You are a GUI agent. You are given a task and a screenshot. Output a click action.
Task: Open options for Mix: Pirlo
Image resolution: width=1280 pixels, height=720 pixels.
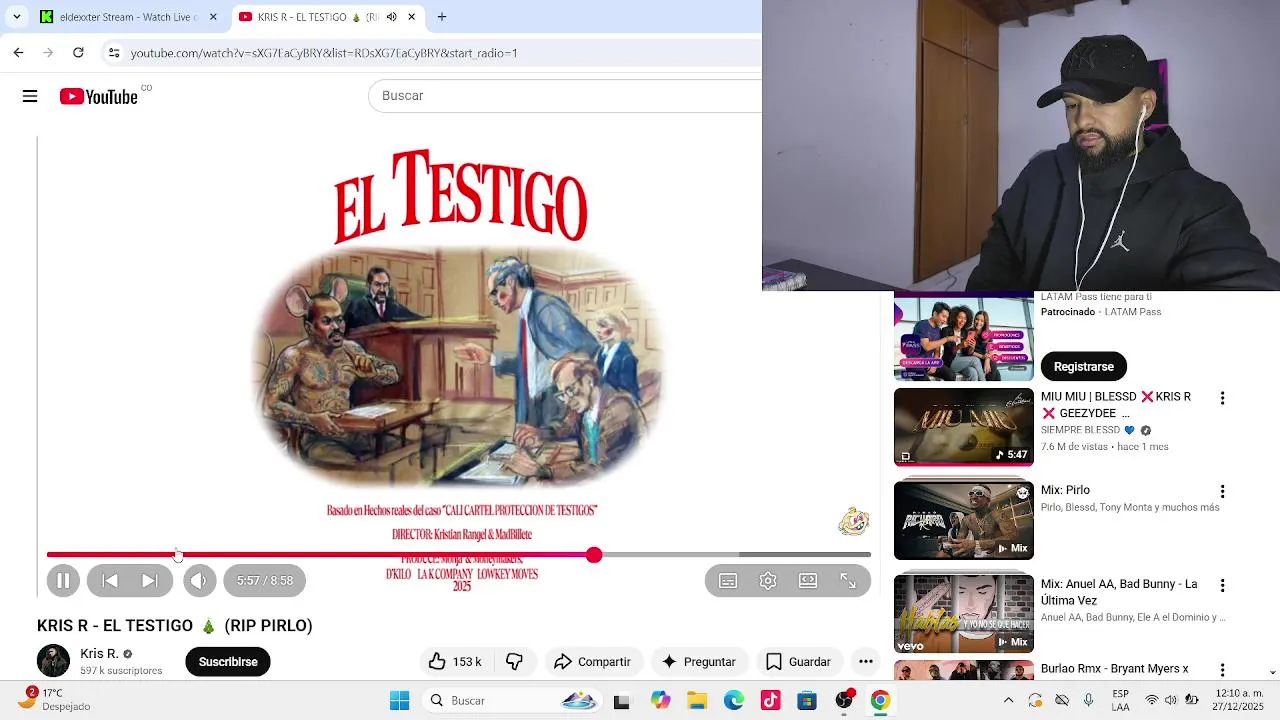(1222, 492)
